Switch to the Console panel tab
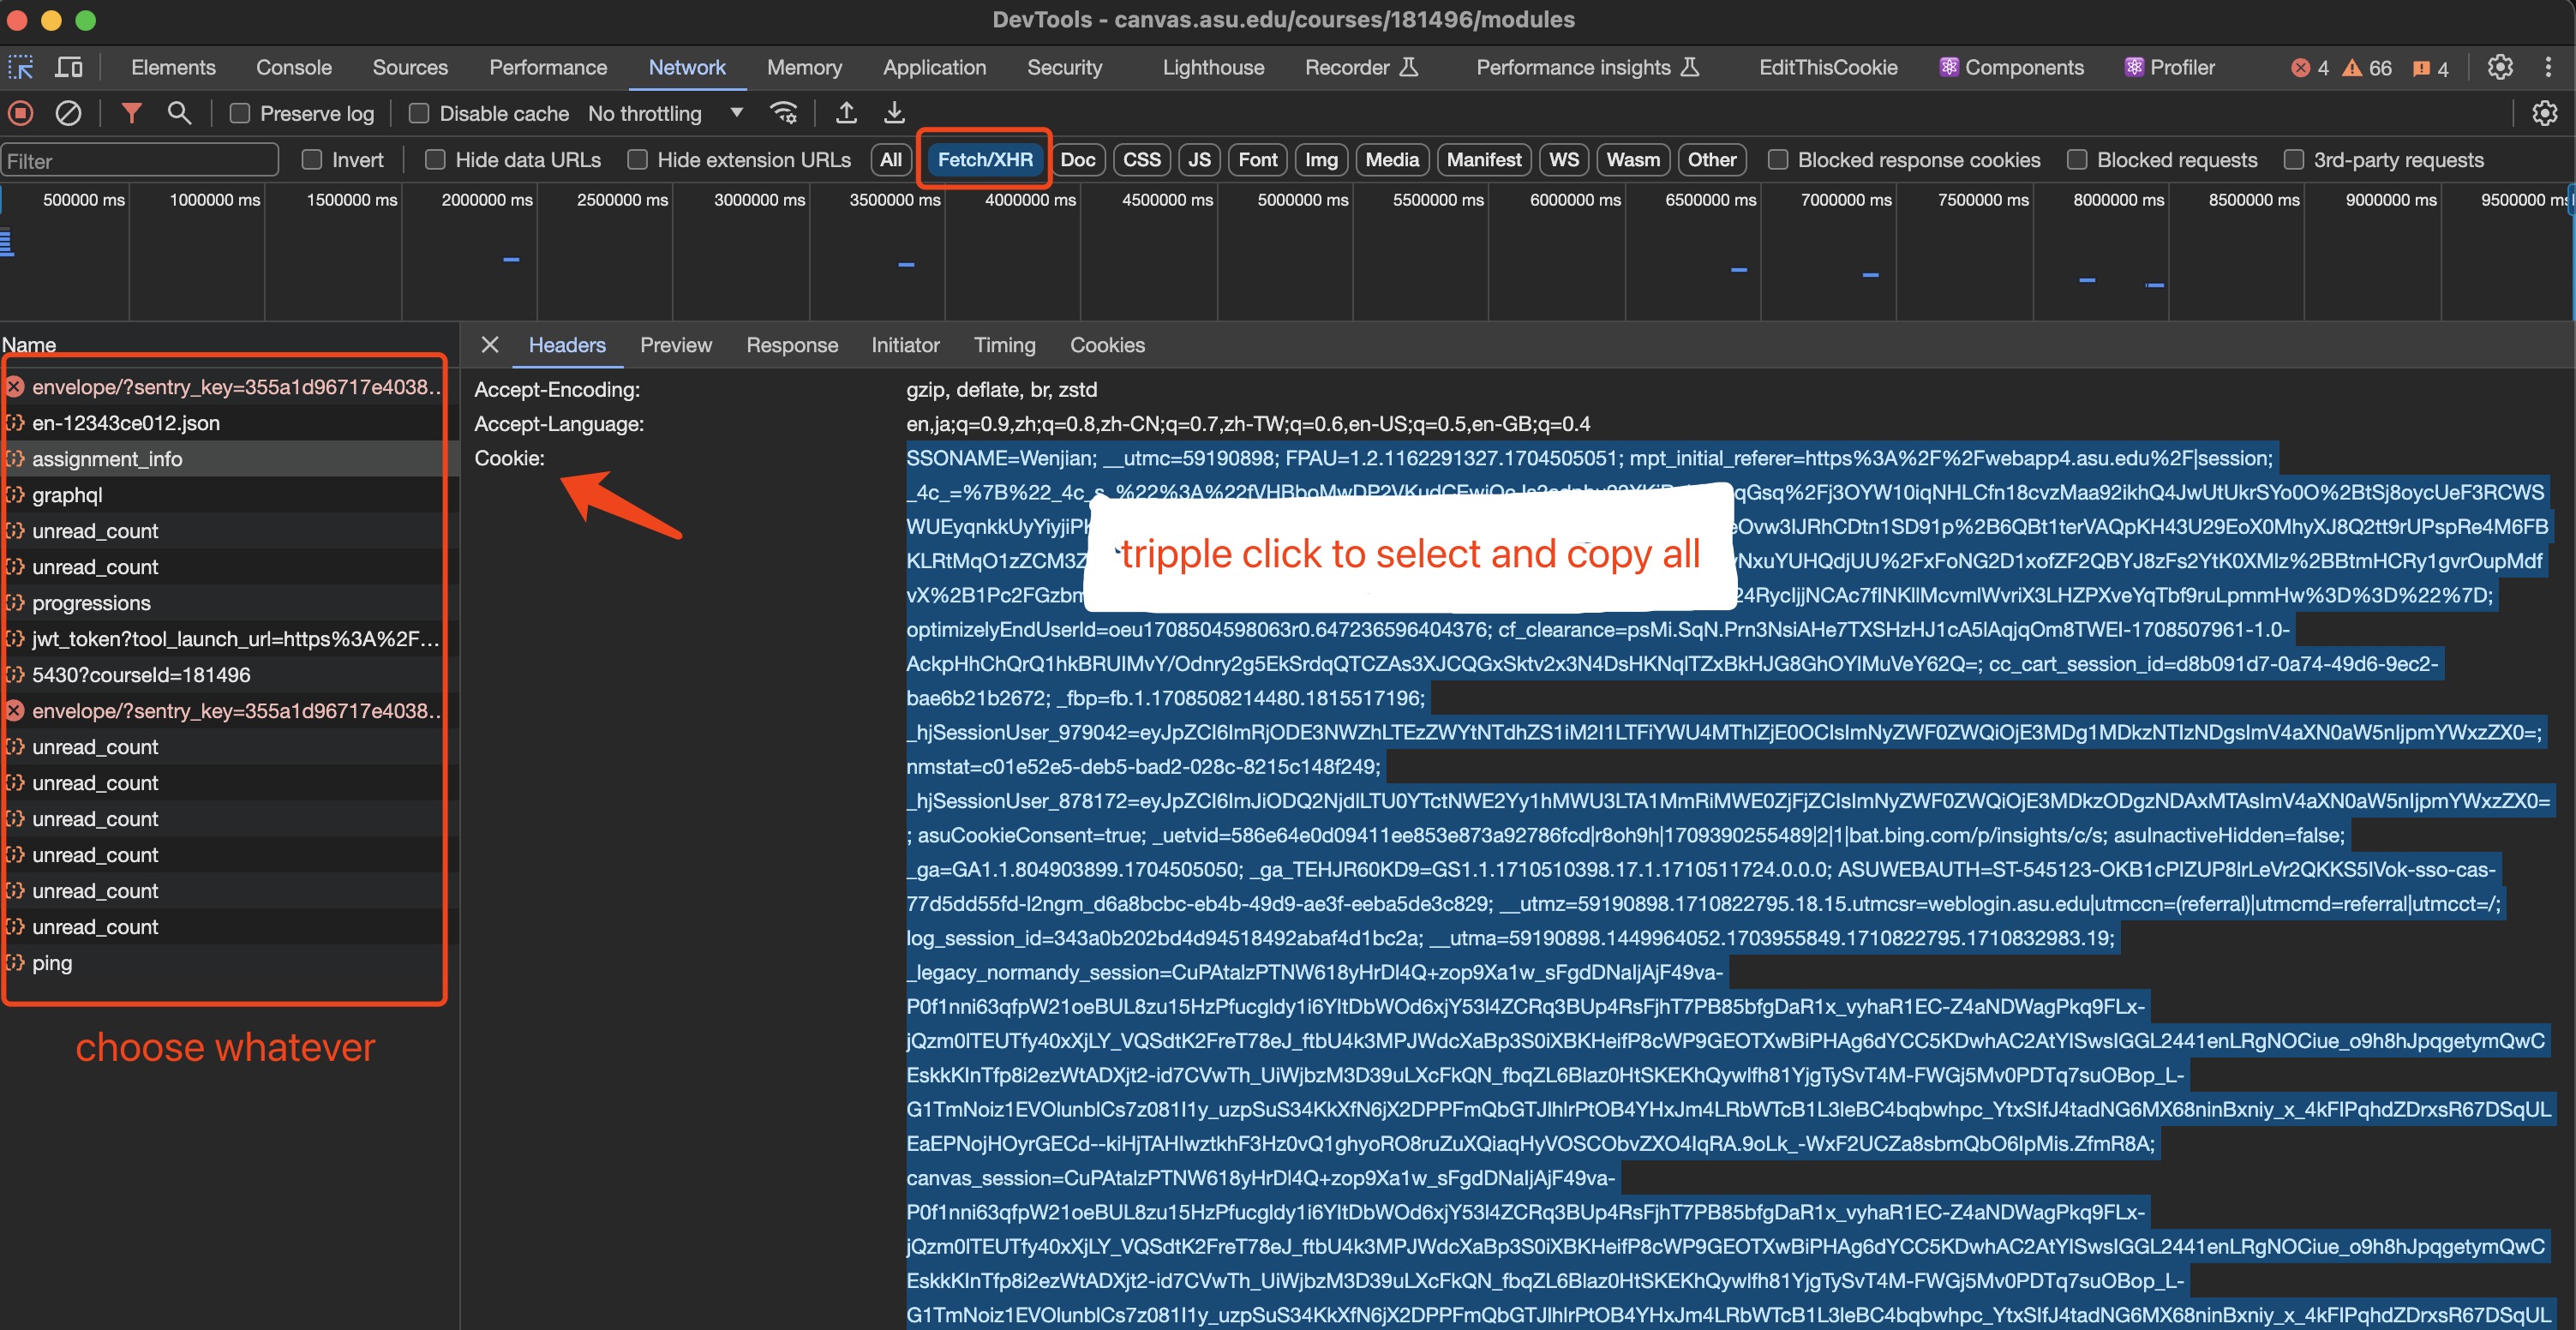The height and width of the screenshot is (1330, 2576). tap(293, 67)
